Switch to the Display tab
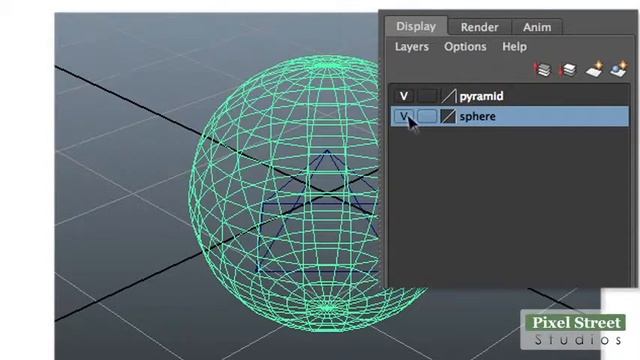 416,27
